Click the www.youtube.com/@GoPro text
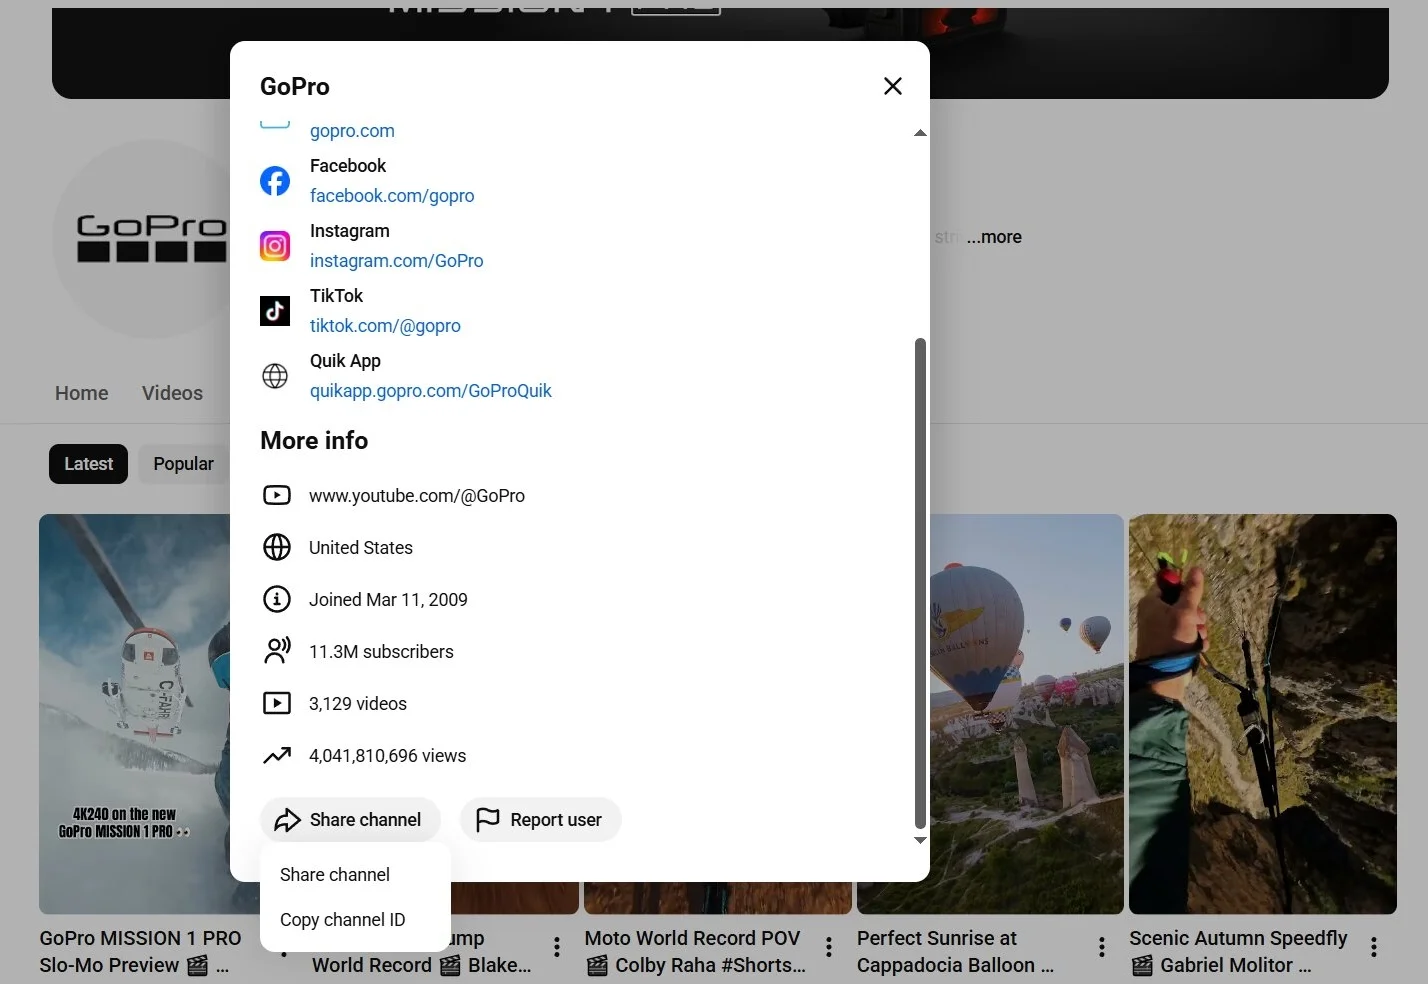Image resolution: width=1428 pixels, height=984 pixels. pyautogui.click(x=417, y=496)
